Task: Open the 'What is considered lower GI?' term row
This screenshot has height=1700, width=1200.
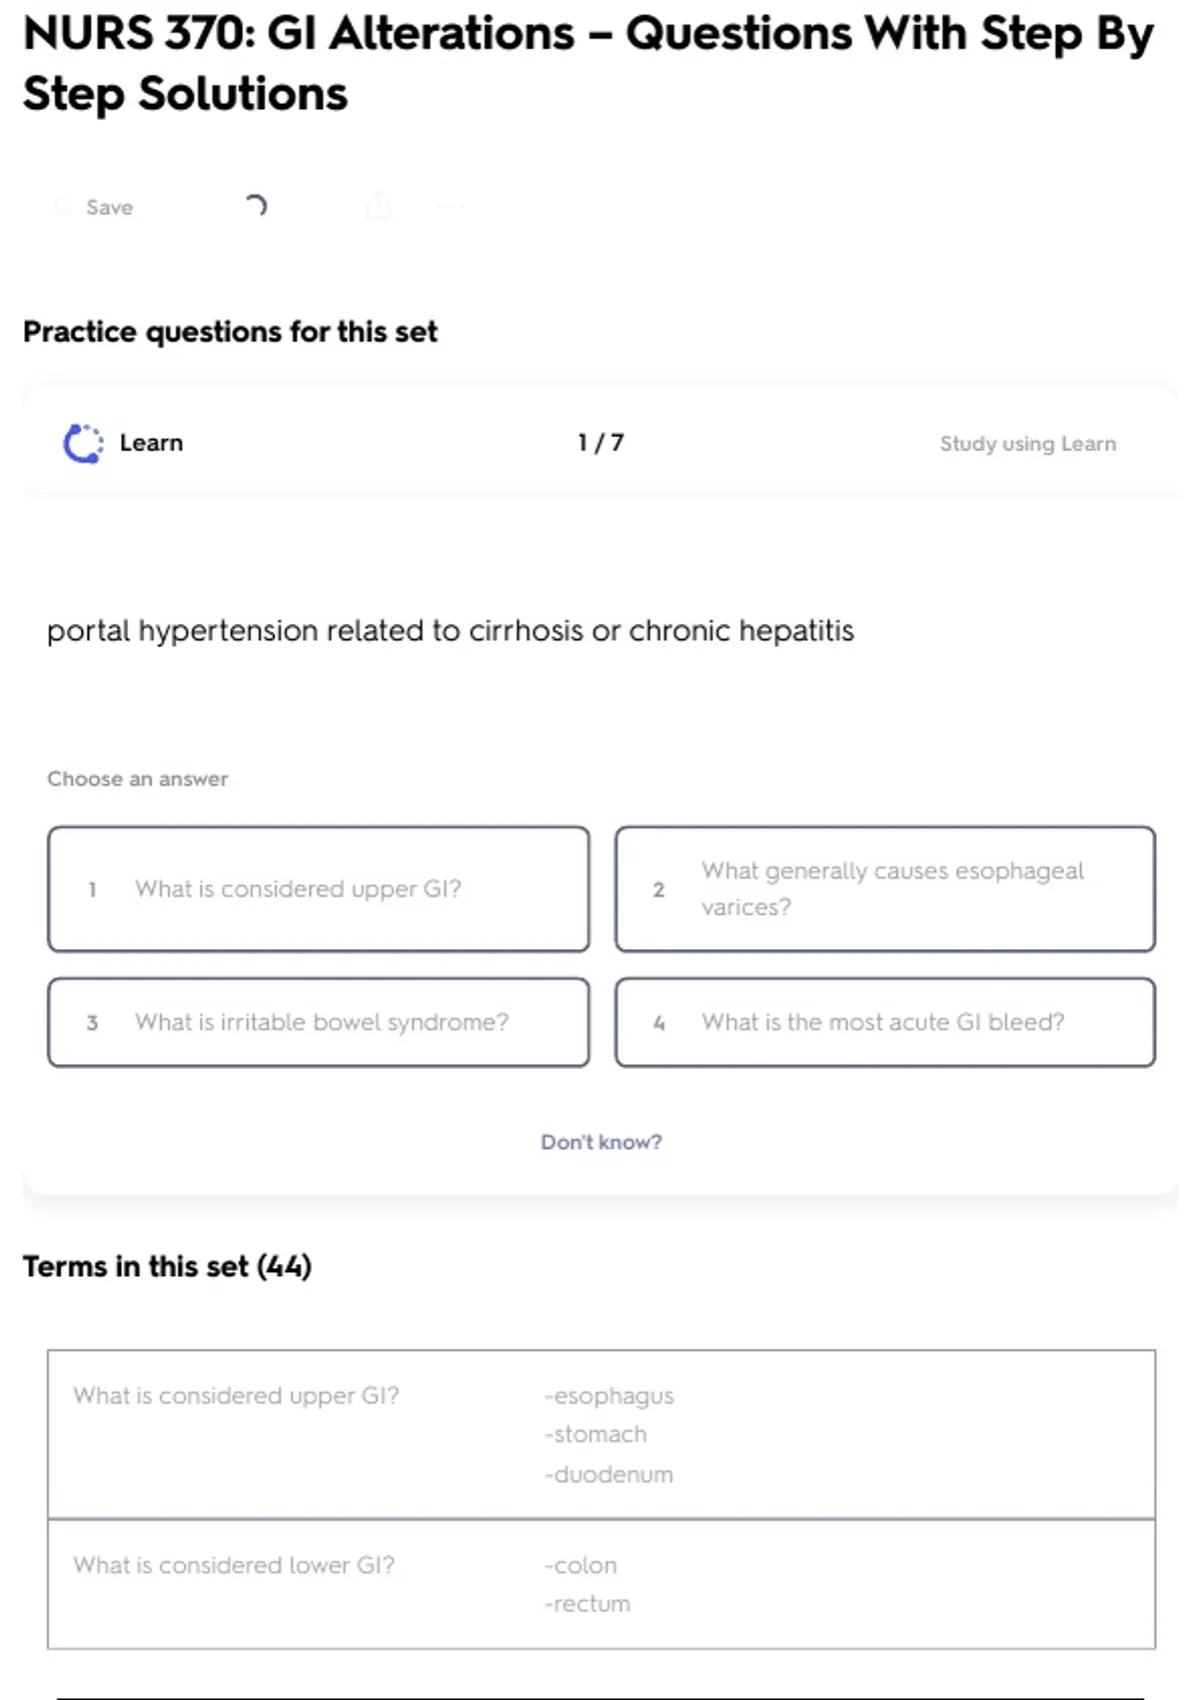Action: [x=234, y=1565]
